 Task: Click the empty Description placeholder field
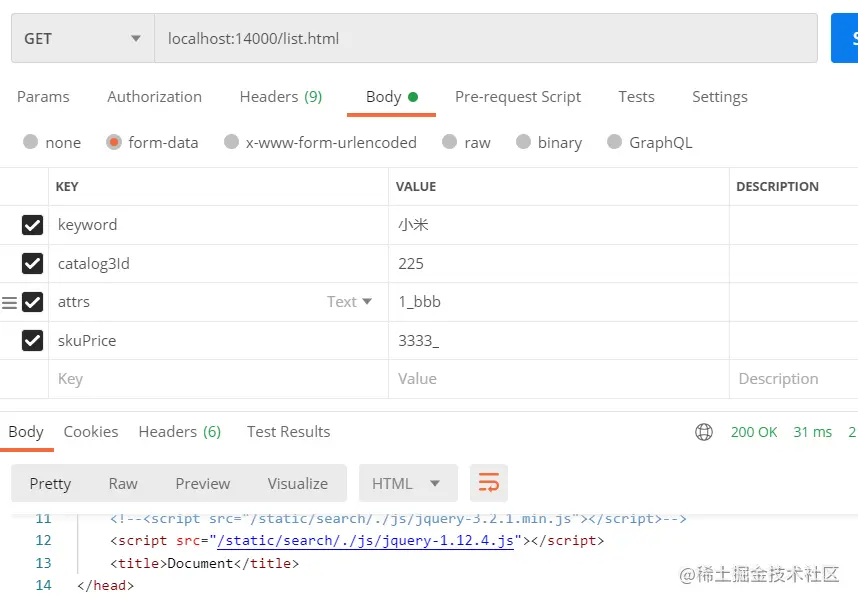coord(793,379)
